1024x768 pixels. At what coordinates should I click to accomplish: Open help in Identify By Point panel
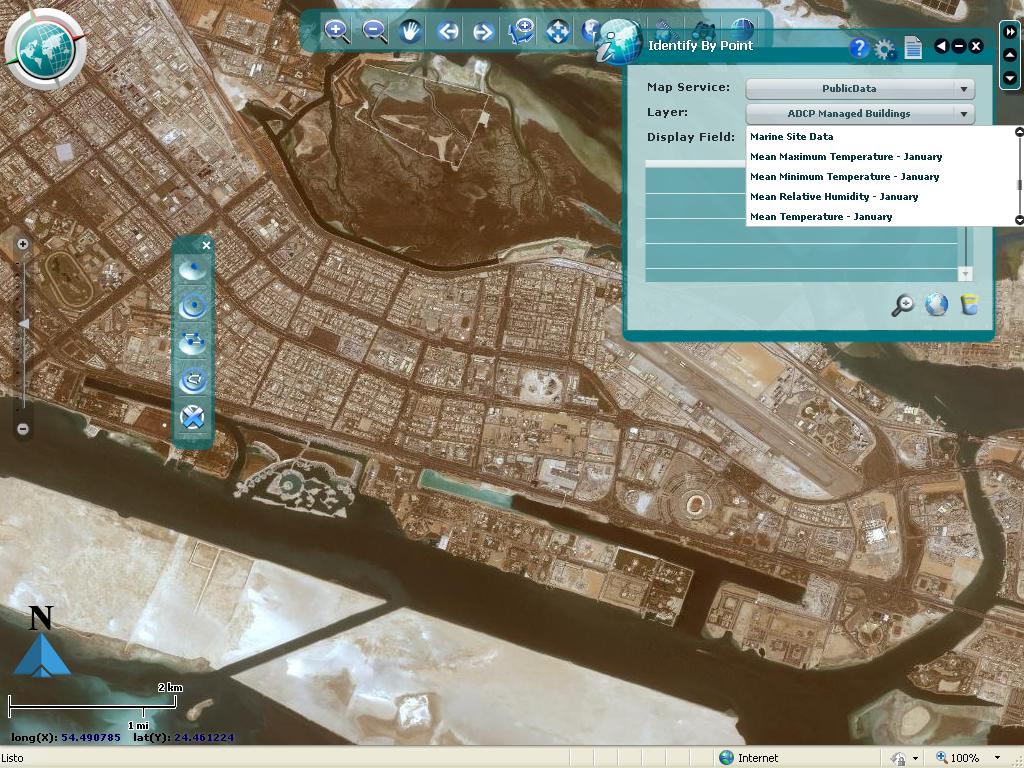pyautogui.click(x=858, y=47)
